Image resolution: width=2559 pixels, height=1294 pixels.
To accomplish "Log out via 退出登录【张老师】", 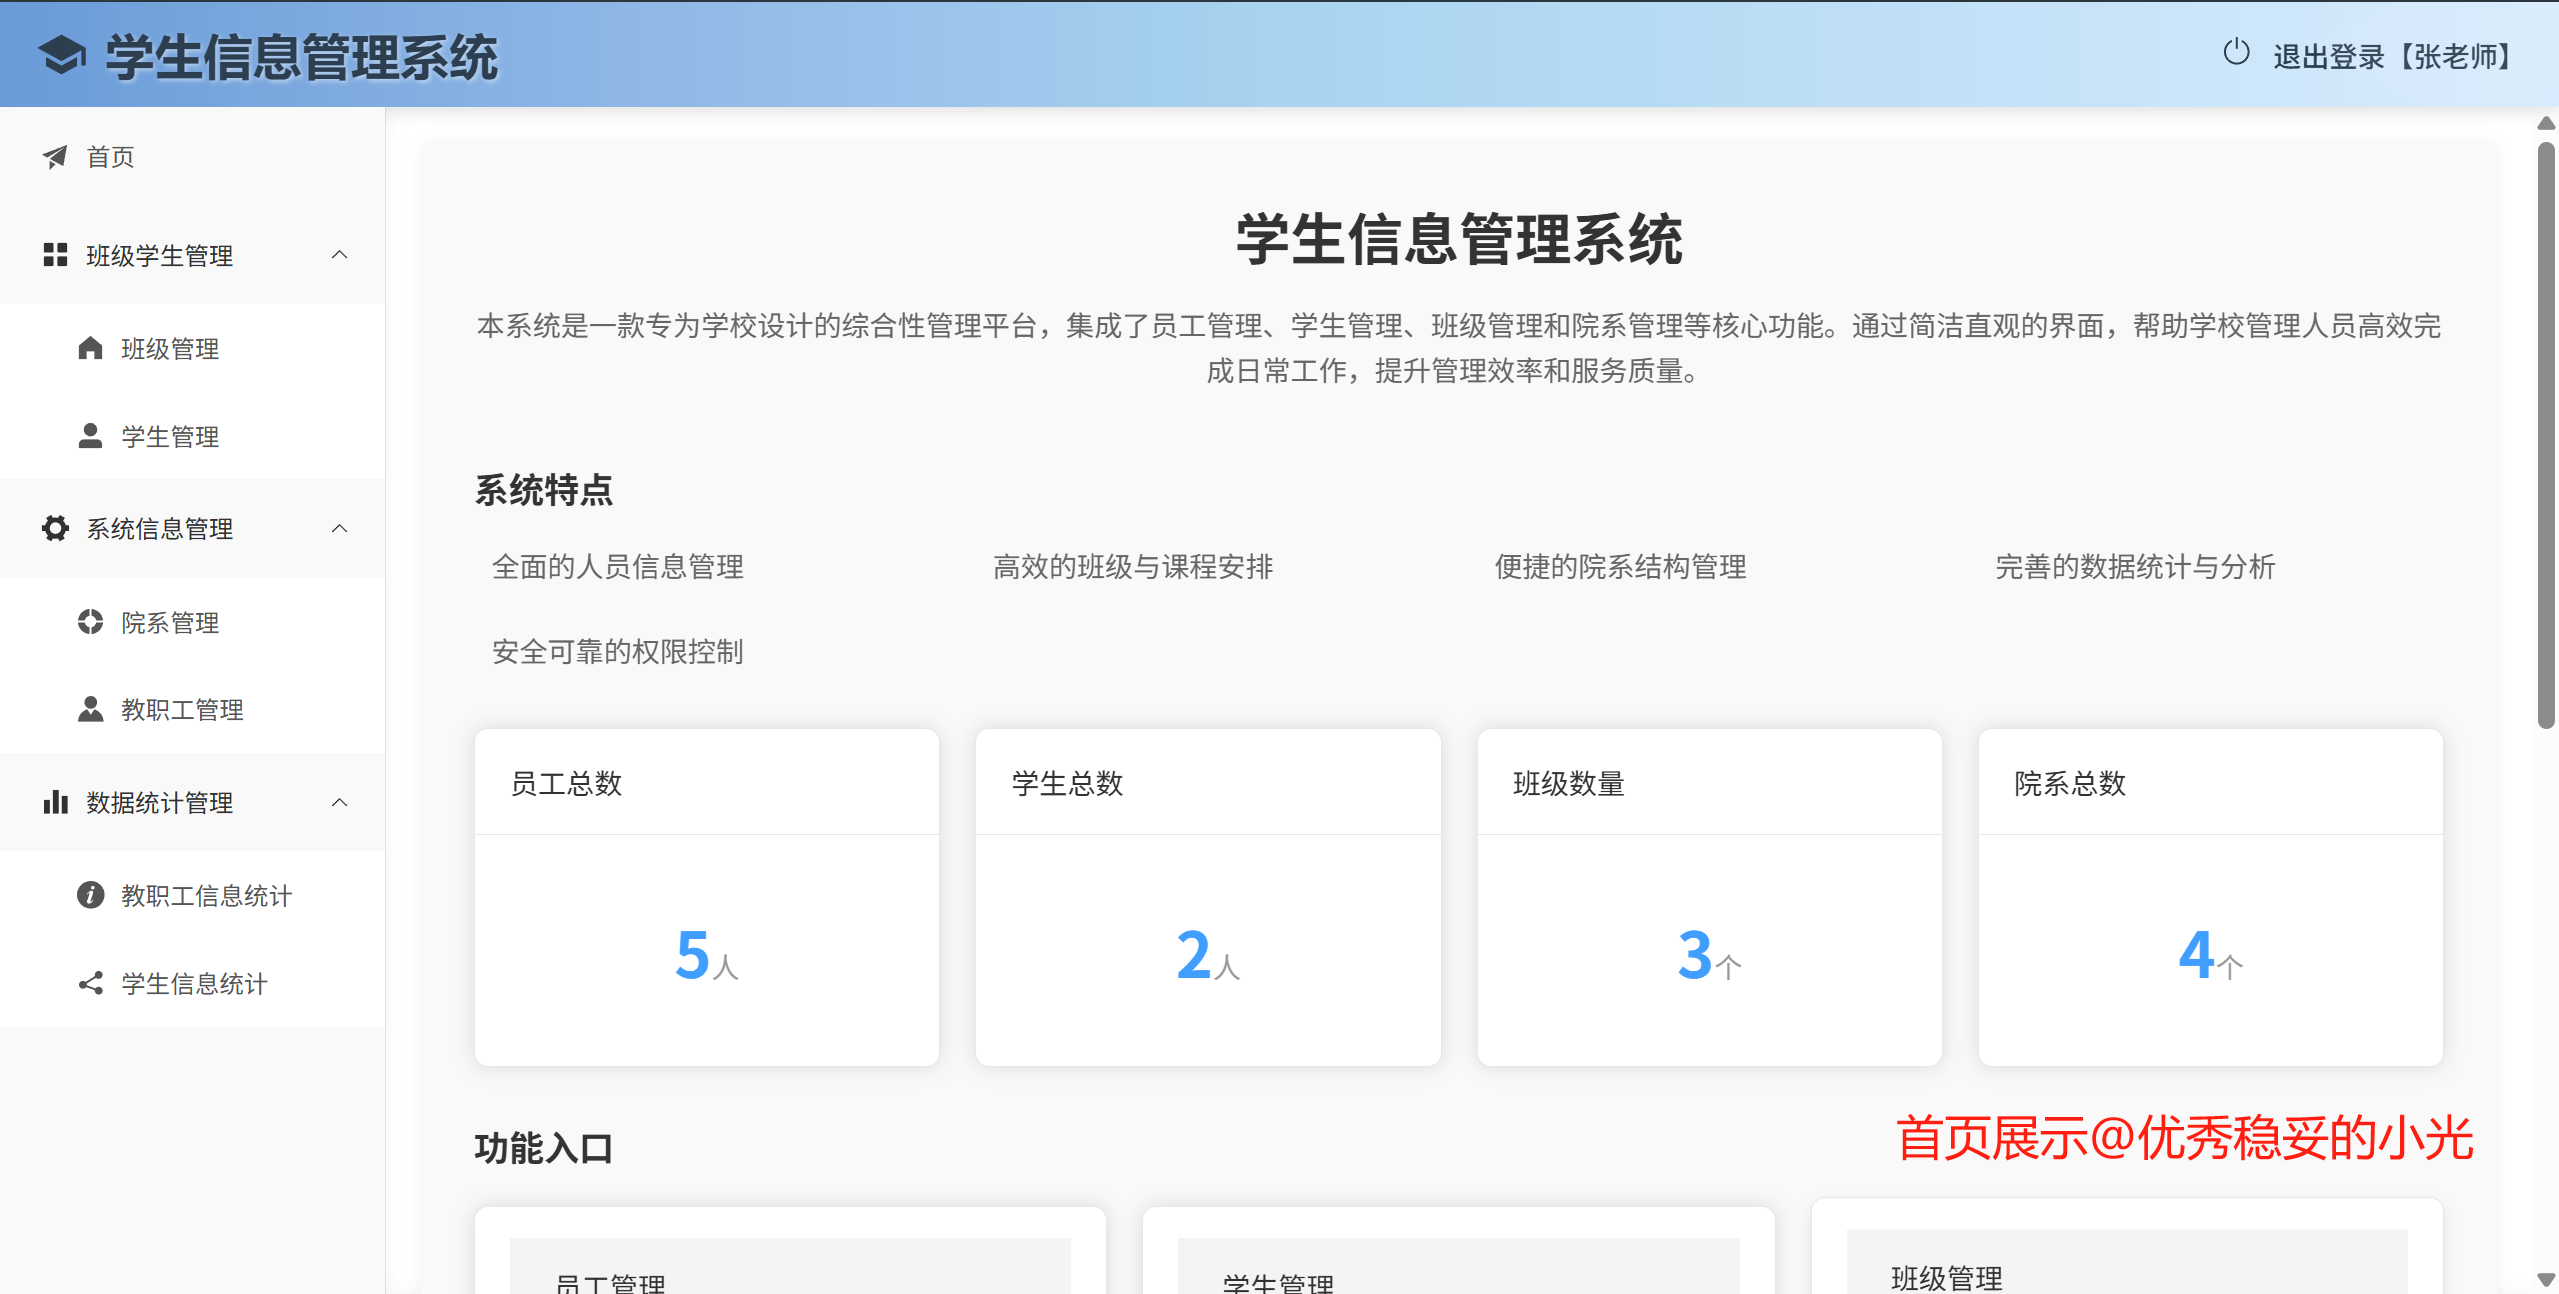I will [2393, 56].
